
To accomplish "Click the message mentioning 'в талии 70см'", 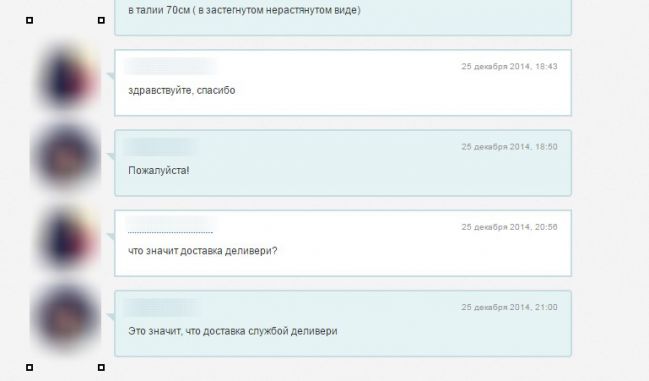I will tap(343, 17).
